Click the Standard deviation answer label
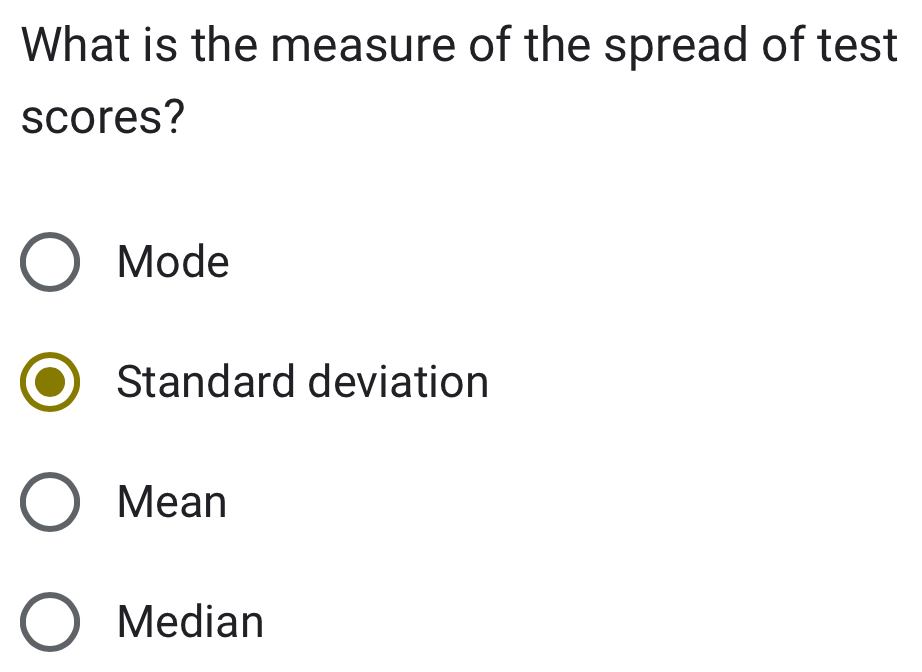The width and height of the screenshot is (922, 672). click(302, 383)
